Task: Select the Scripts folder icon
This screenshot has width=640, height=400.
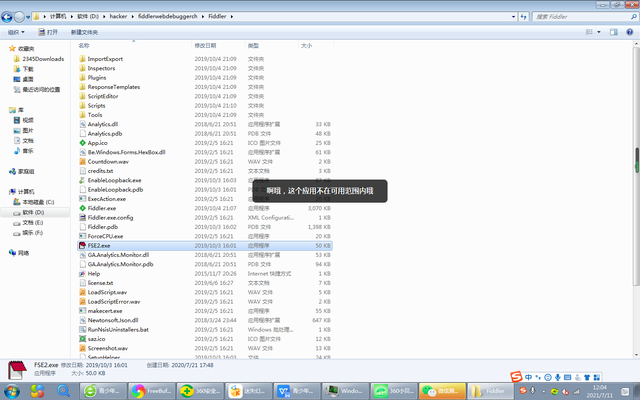Action: tap(82, 105)
